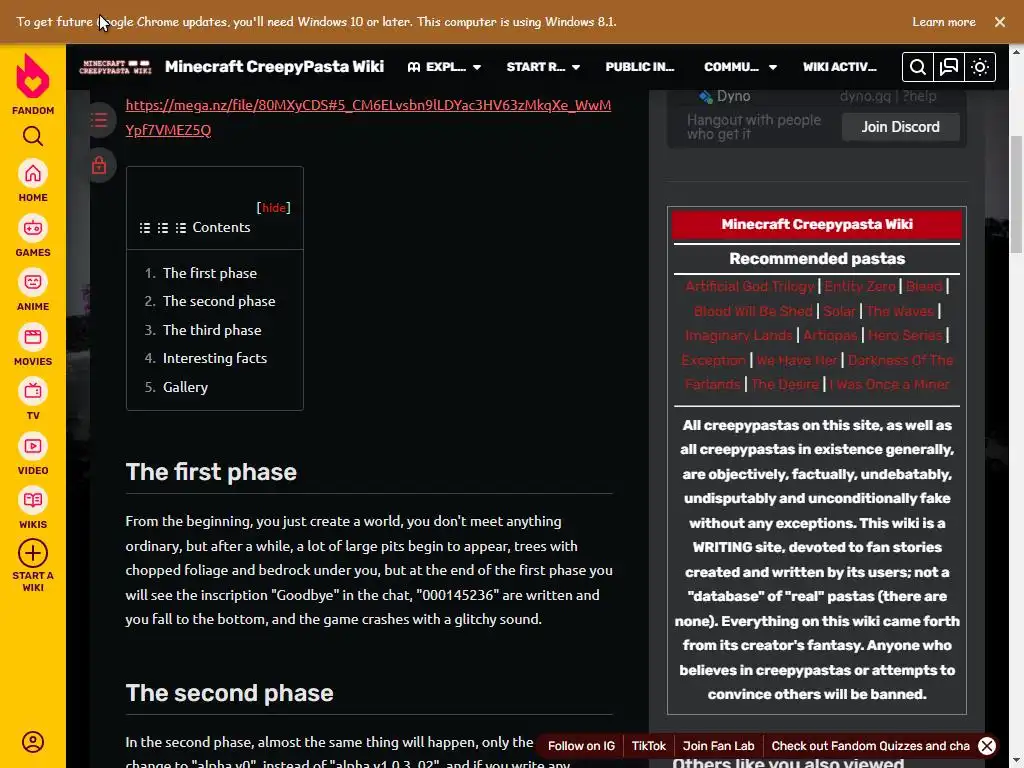
Task: Jump to The second phase in Contents
Action: click(219, 301)
